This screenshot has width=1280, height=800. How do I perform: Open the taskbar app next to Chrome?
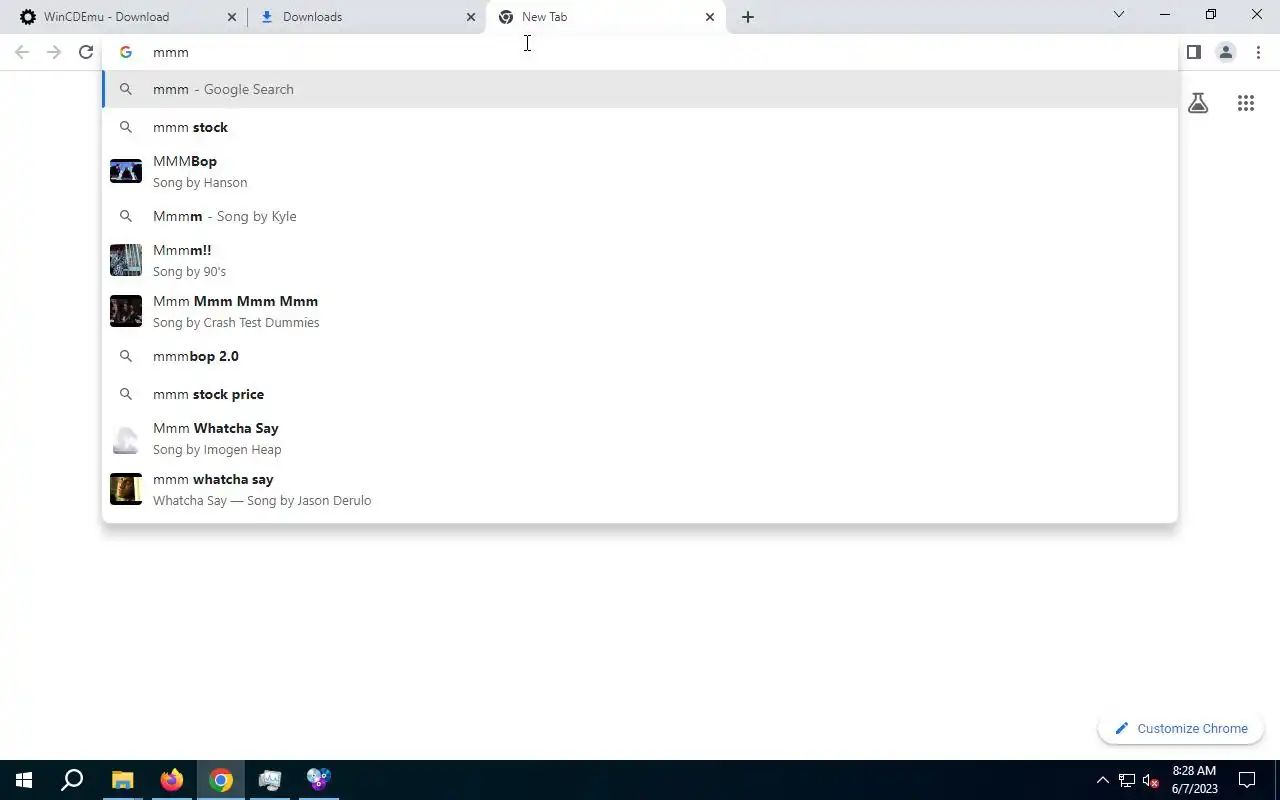pyautogui.click(x=270, y=780)
